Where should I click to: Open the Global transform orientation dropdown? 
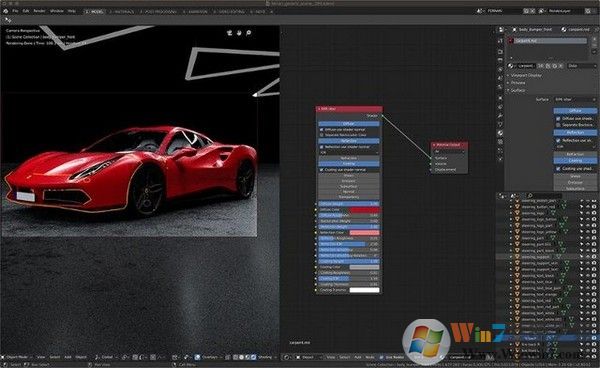[107, 357]
